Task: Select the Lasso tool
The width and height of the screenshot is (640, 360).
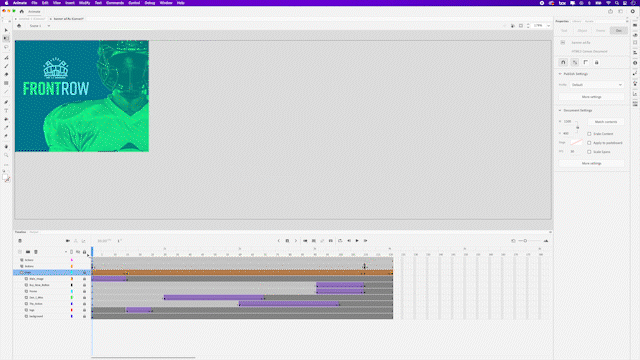Action: [6, 47]
